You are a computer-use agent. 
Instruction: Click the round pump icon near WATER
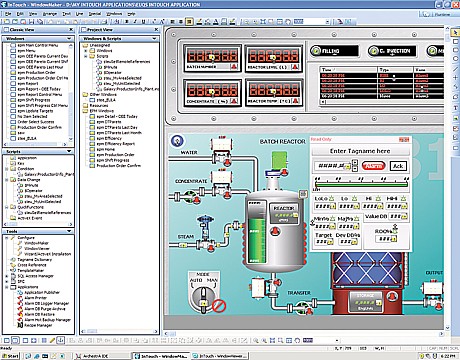click(x=177, y=141)
